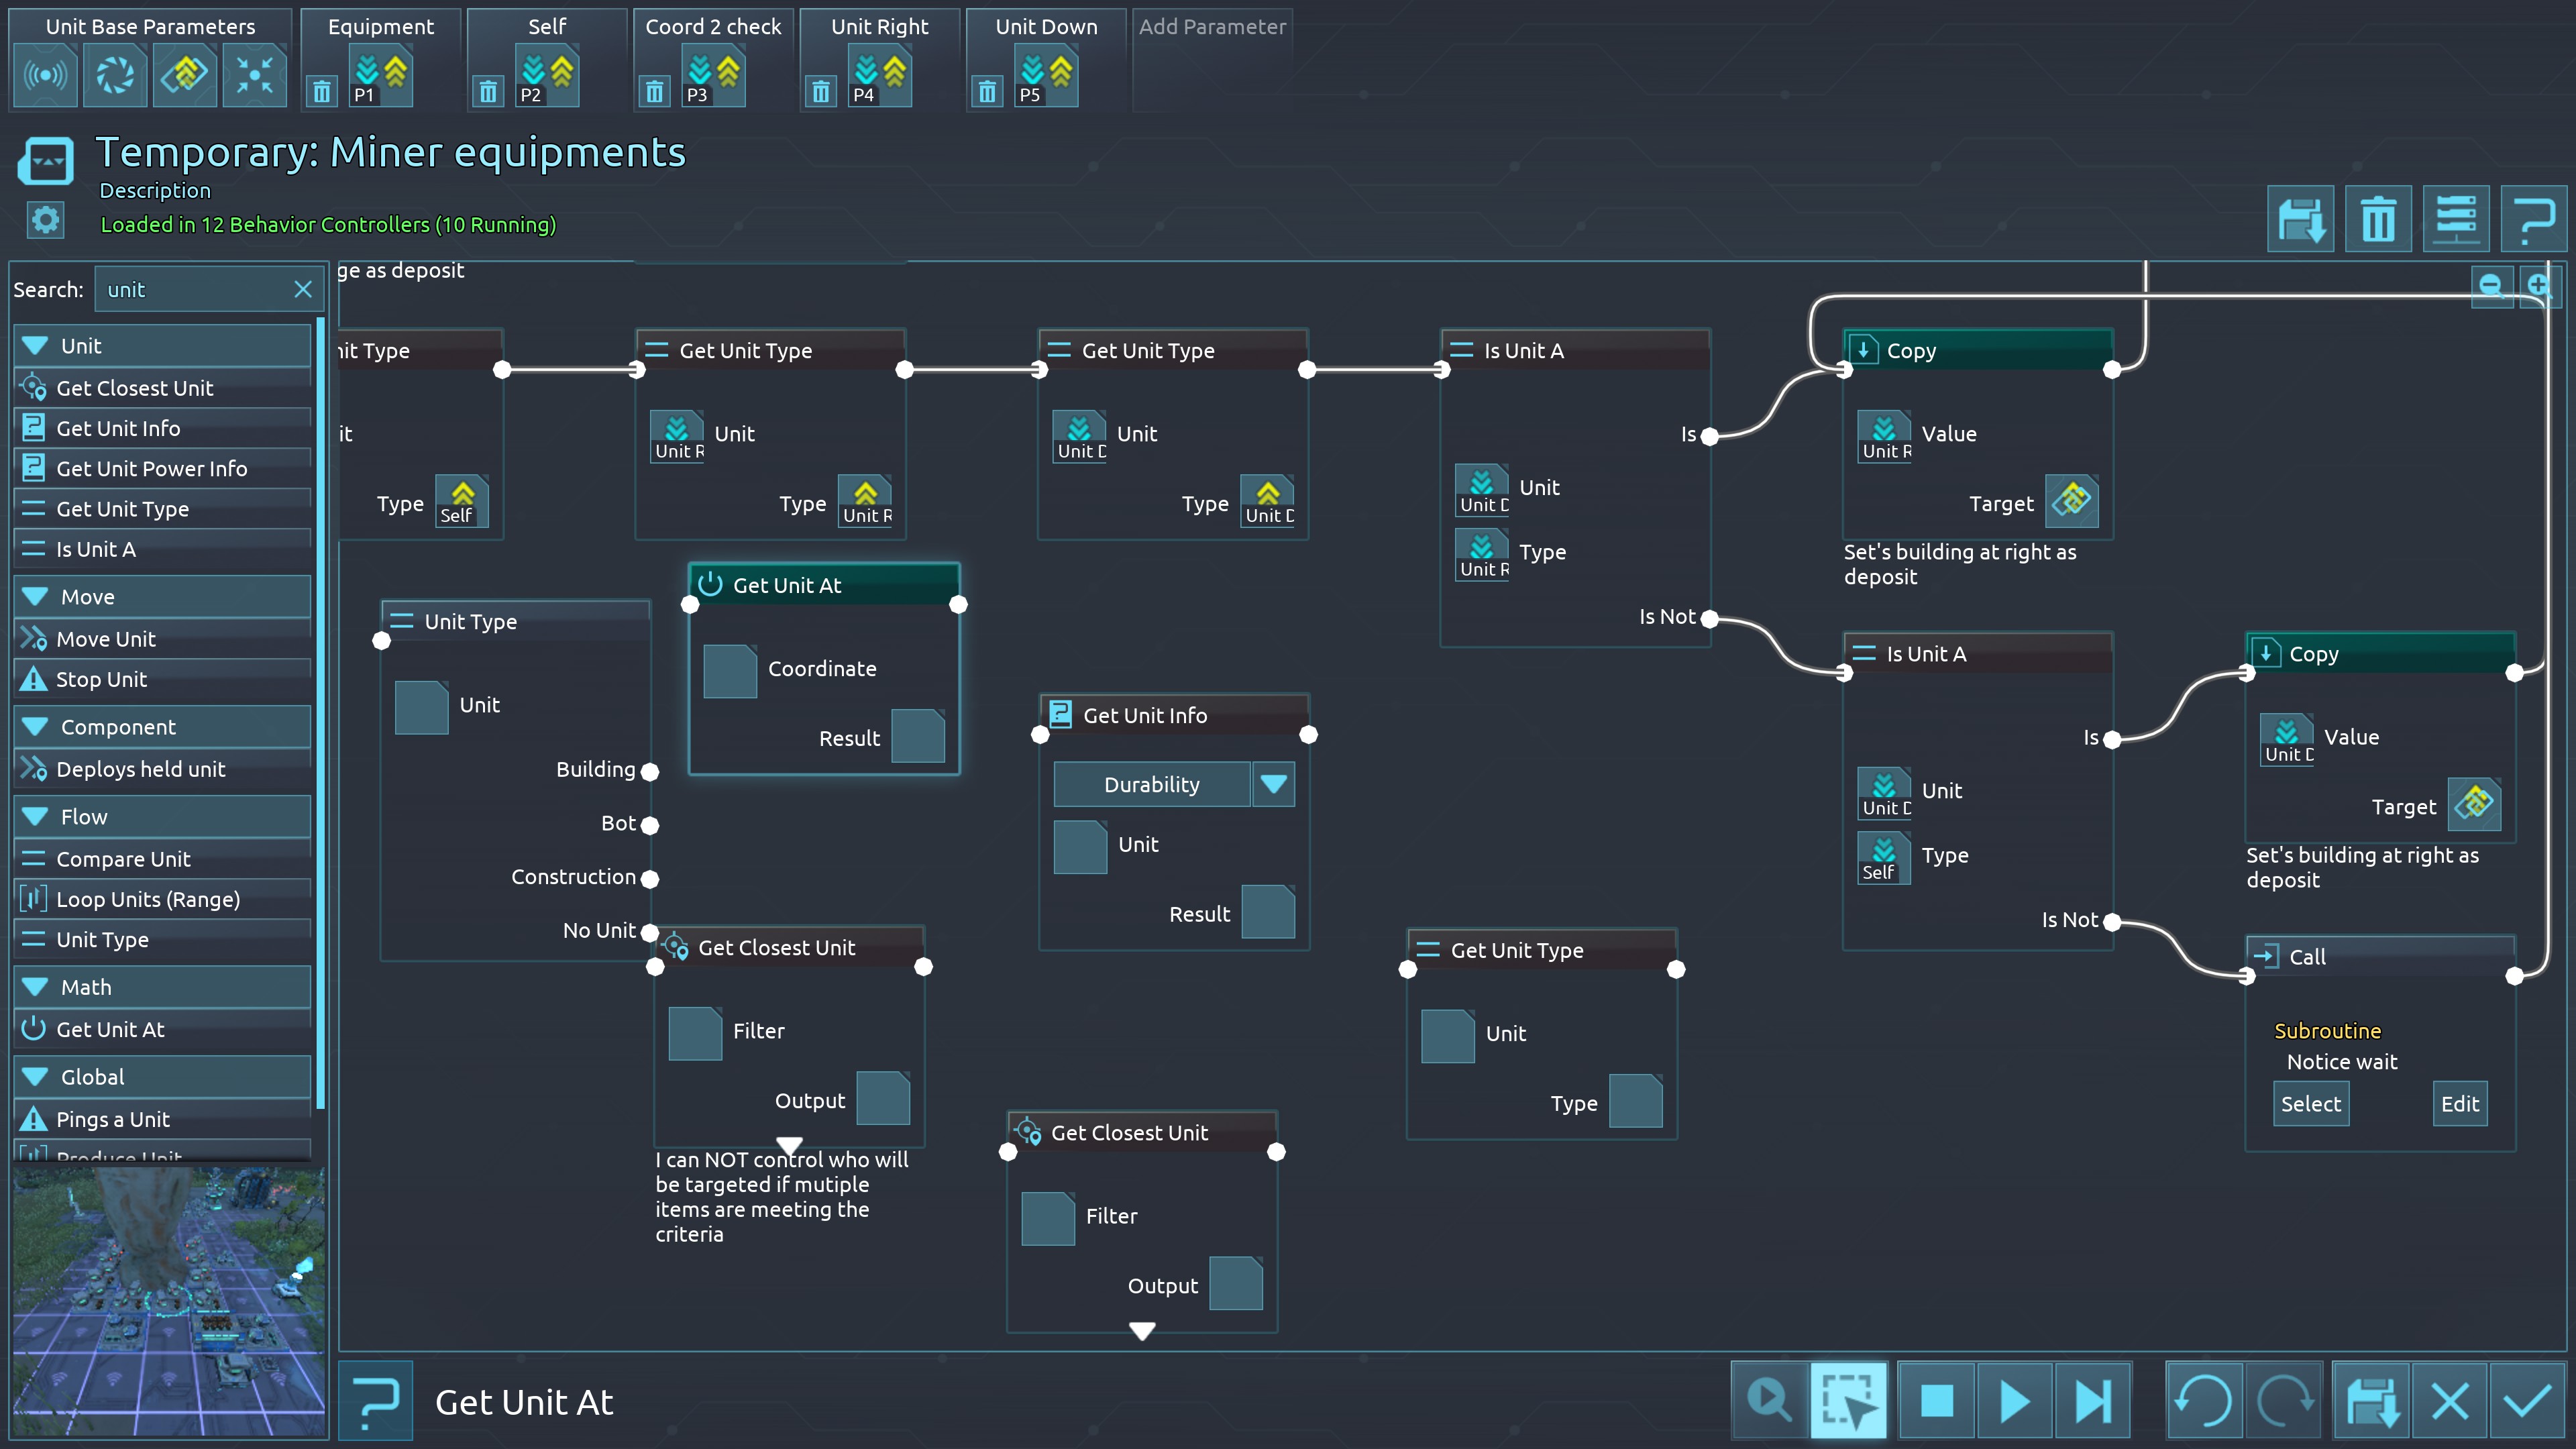Delete behavior with the top-right trash icon
This screenshot has width=2576, height=1449.
point(2378,219)
